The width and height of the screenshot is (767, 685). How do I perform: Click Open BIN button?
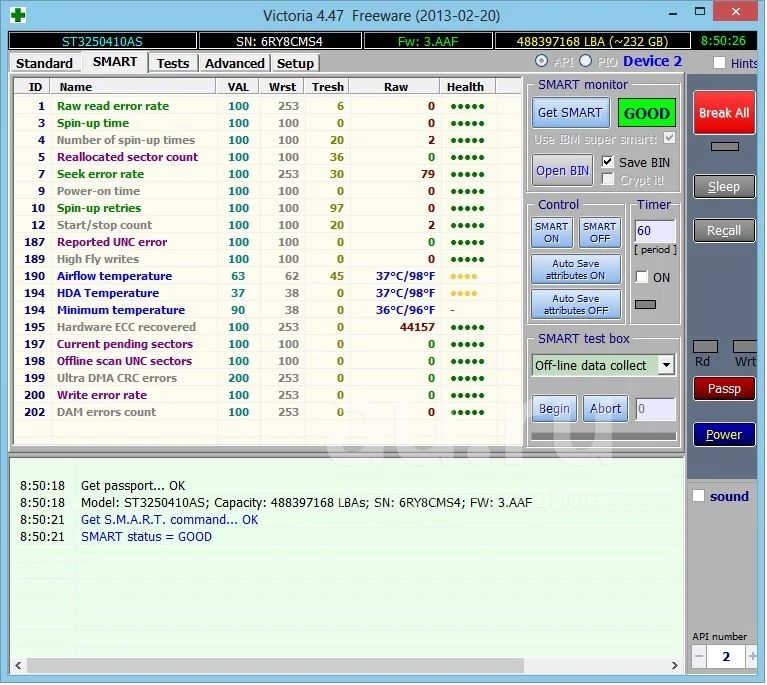(562, 170)
